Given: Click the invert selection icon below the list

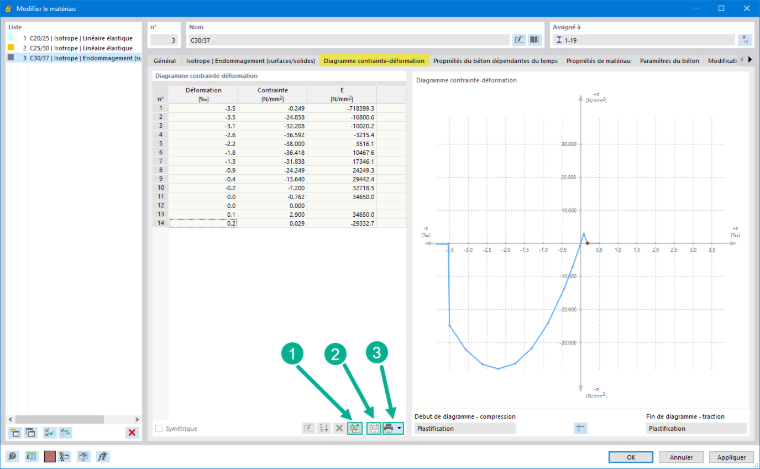Looking at the screenshot, I should 65,433.
